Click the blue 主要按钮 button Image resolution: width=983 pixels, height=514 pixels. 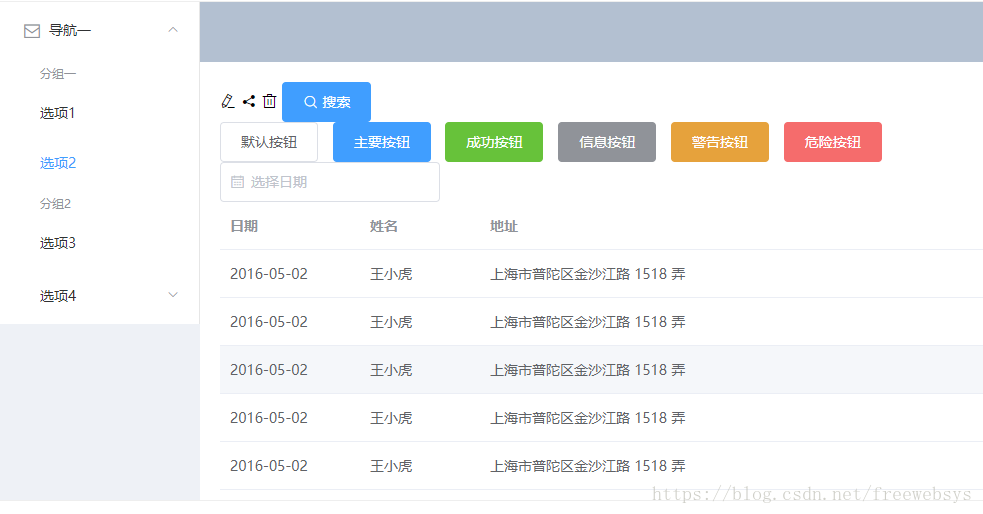382,142
